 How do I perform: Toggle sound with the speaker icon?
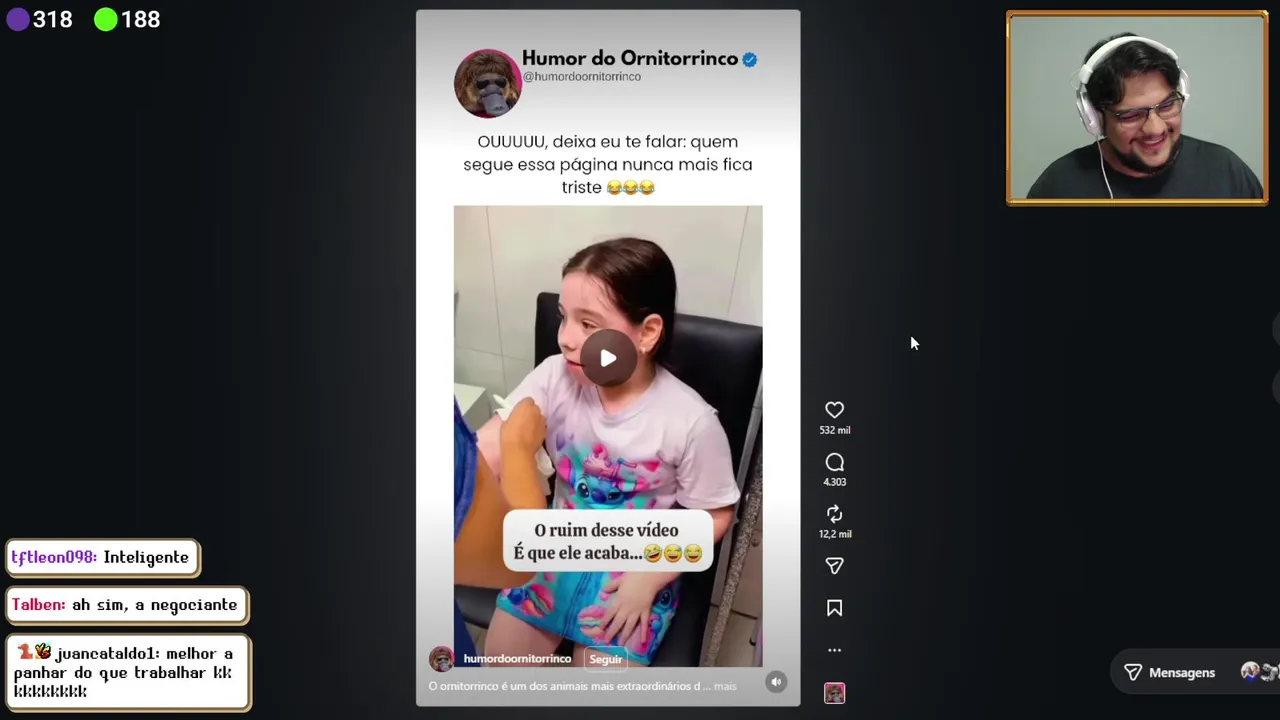click(x=776, y=682)
